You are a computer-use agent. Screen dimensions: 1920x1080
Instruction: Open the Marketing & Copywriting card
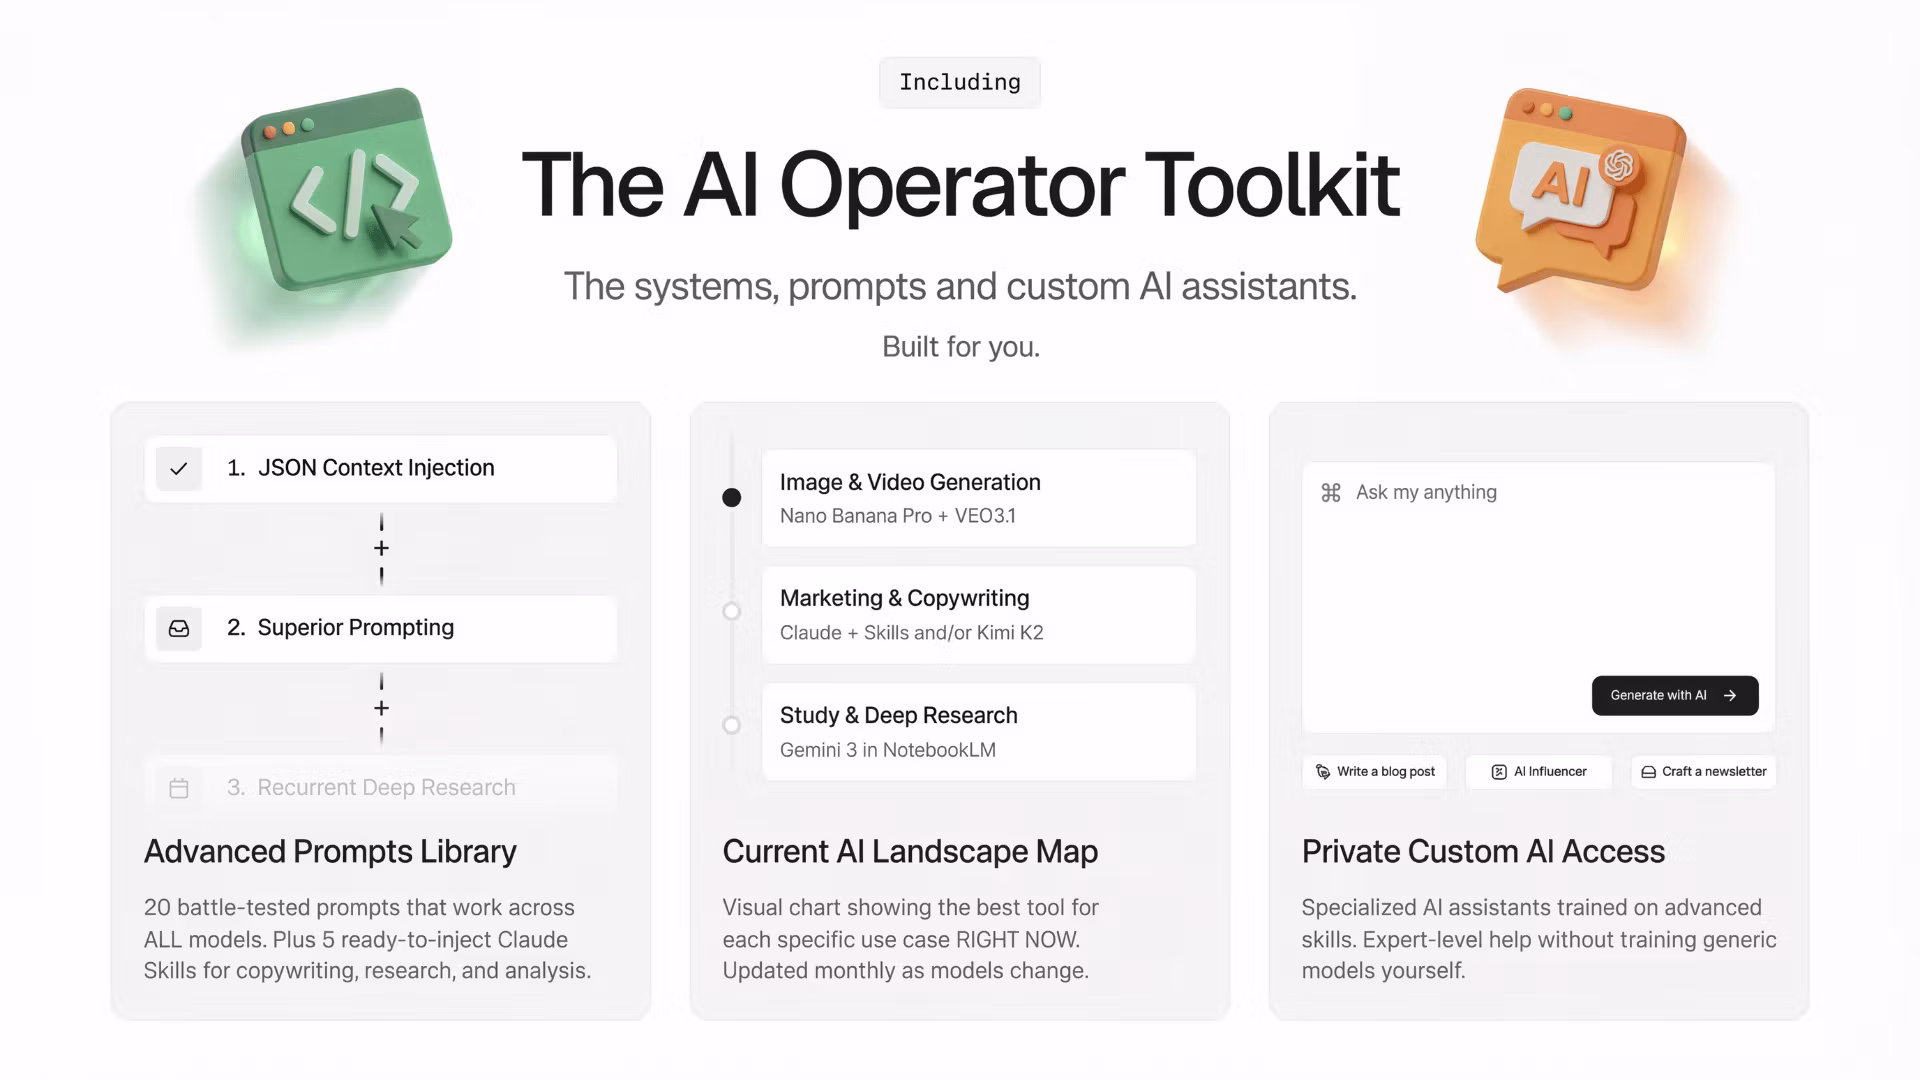click(x=979, y=615)
